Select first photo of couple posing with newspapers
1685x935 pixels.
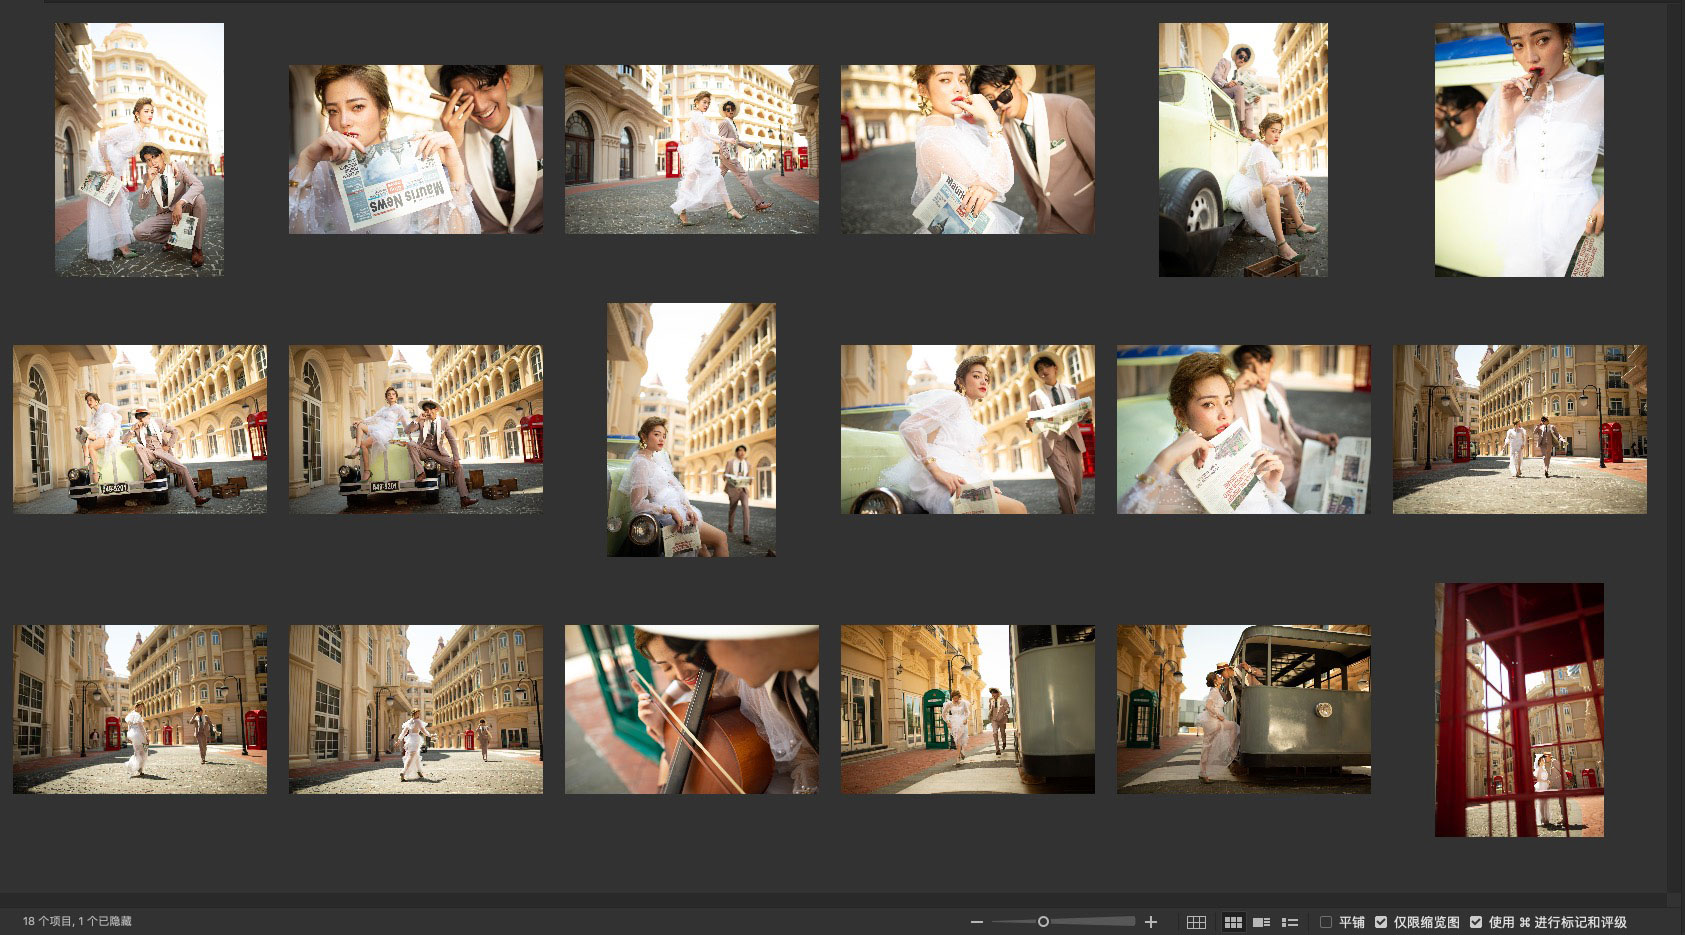(x=139, y=150)
